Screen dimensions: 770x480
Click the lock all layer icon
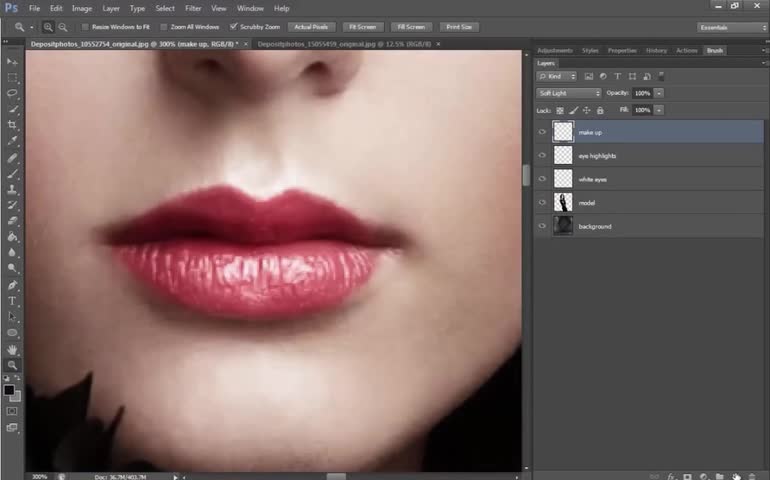(600, 110)
